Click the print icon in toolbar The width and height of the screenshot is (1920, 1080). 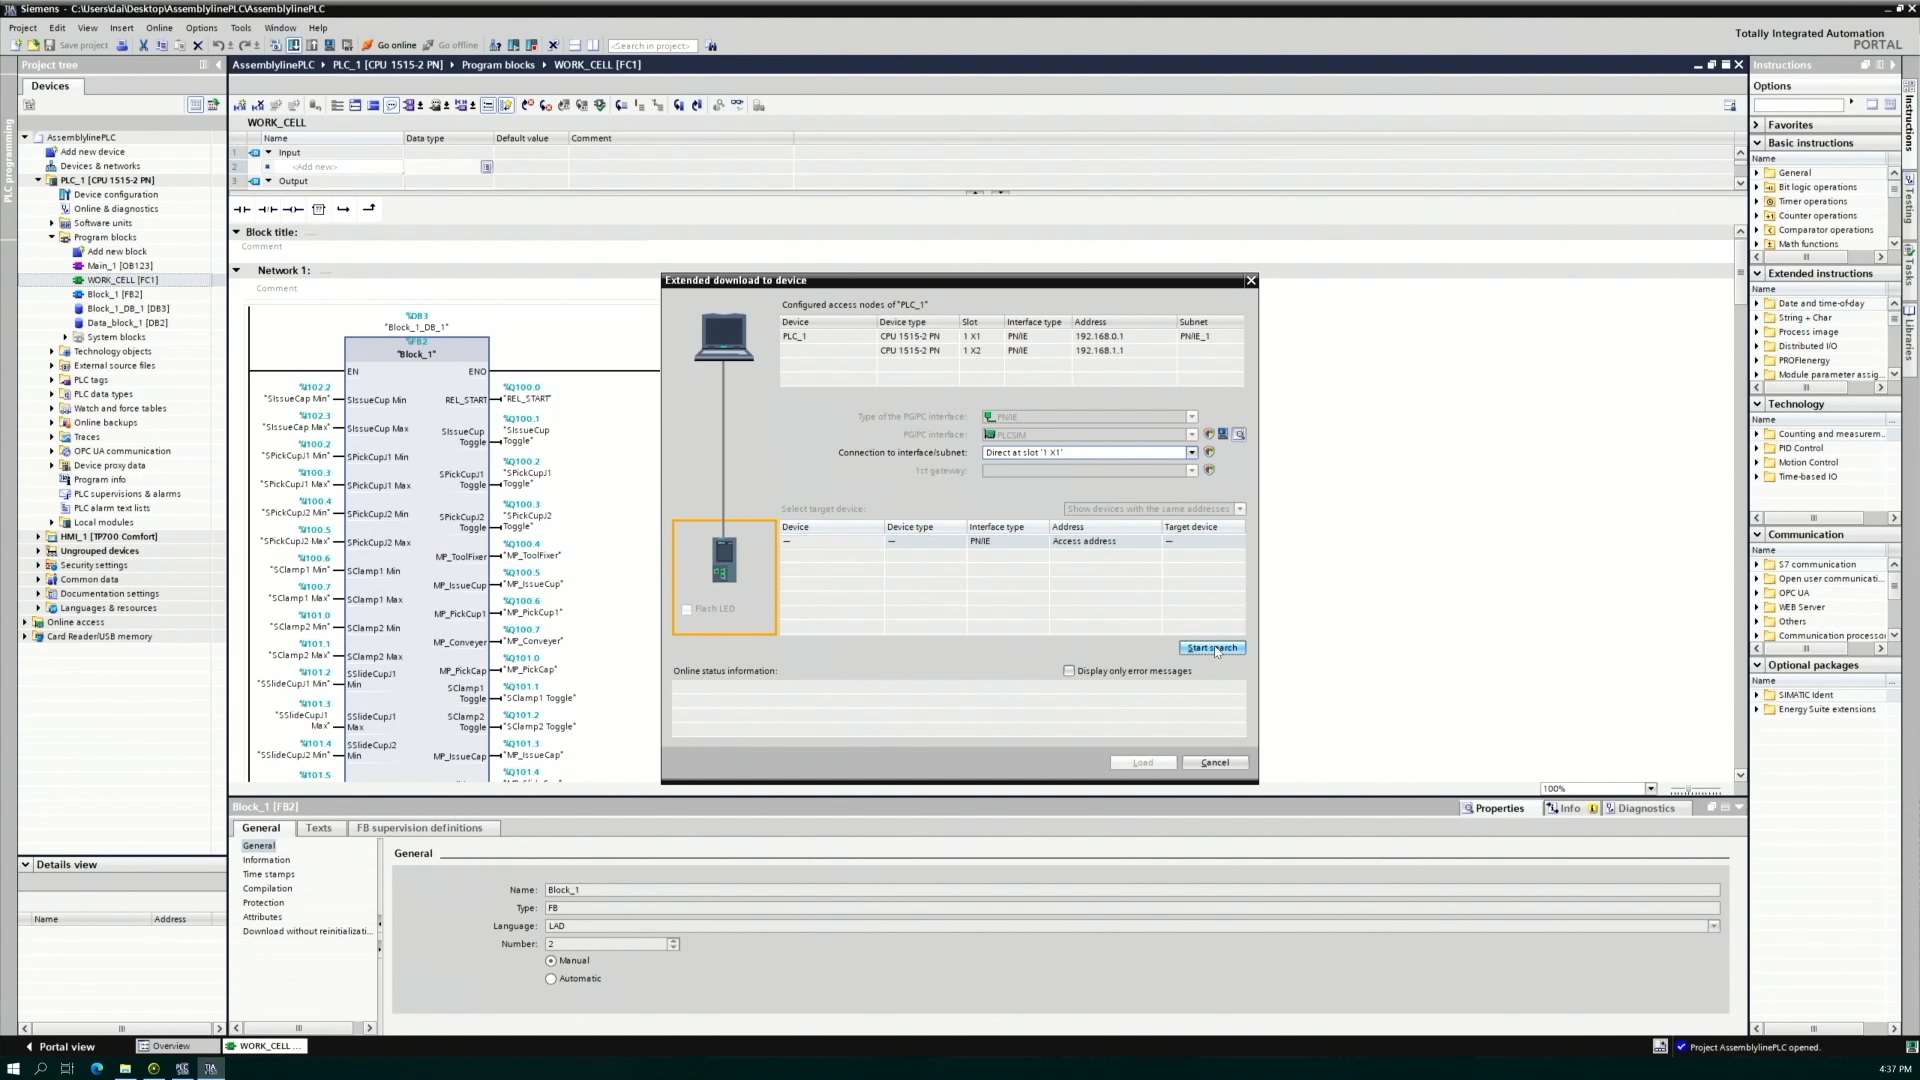(x=122, y=45)
